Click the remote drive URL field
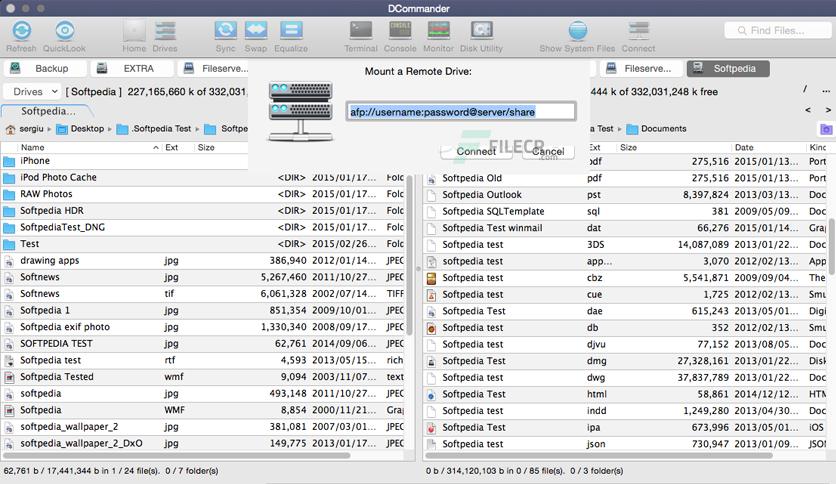Screen dimensions: 836x484 [x=461, y=112]
